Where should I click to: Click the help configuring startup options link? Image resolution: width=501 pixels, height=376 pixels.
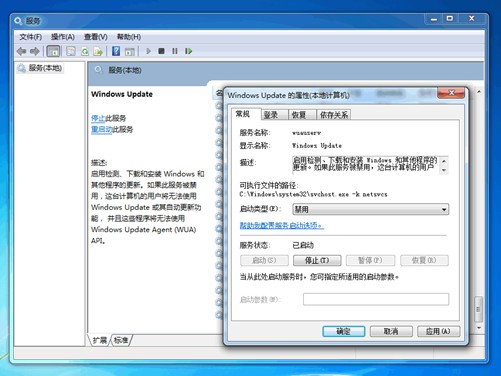[x=282, y=226]
